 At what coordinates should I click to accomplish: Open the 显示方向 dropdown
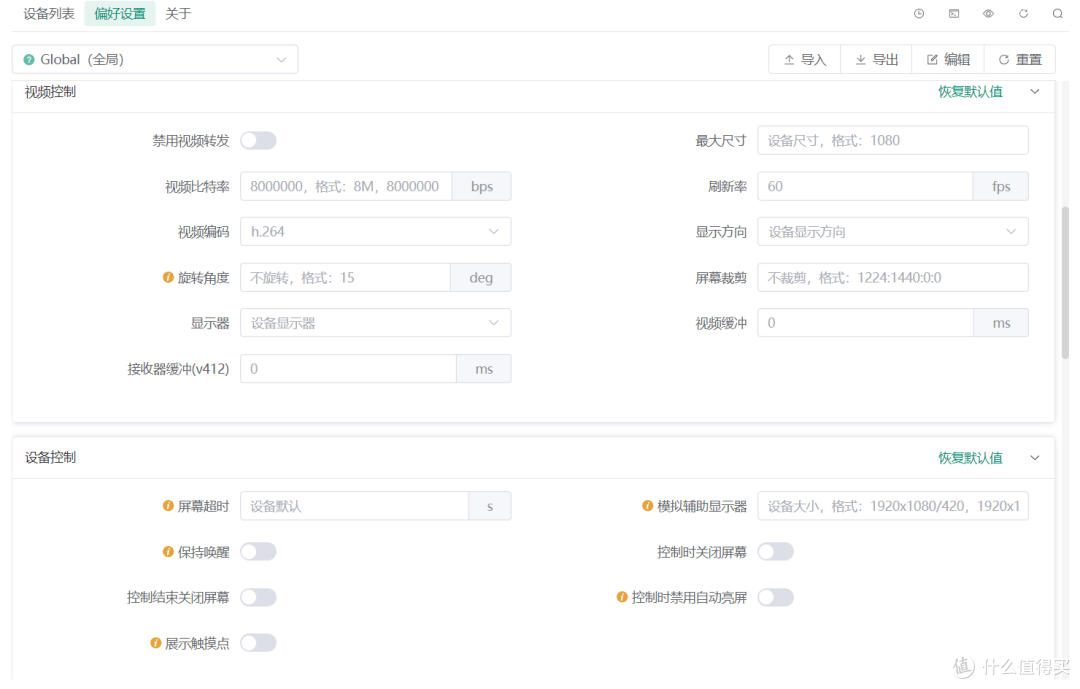[x=892, y=231]
